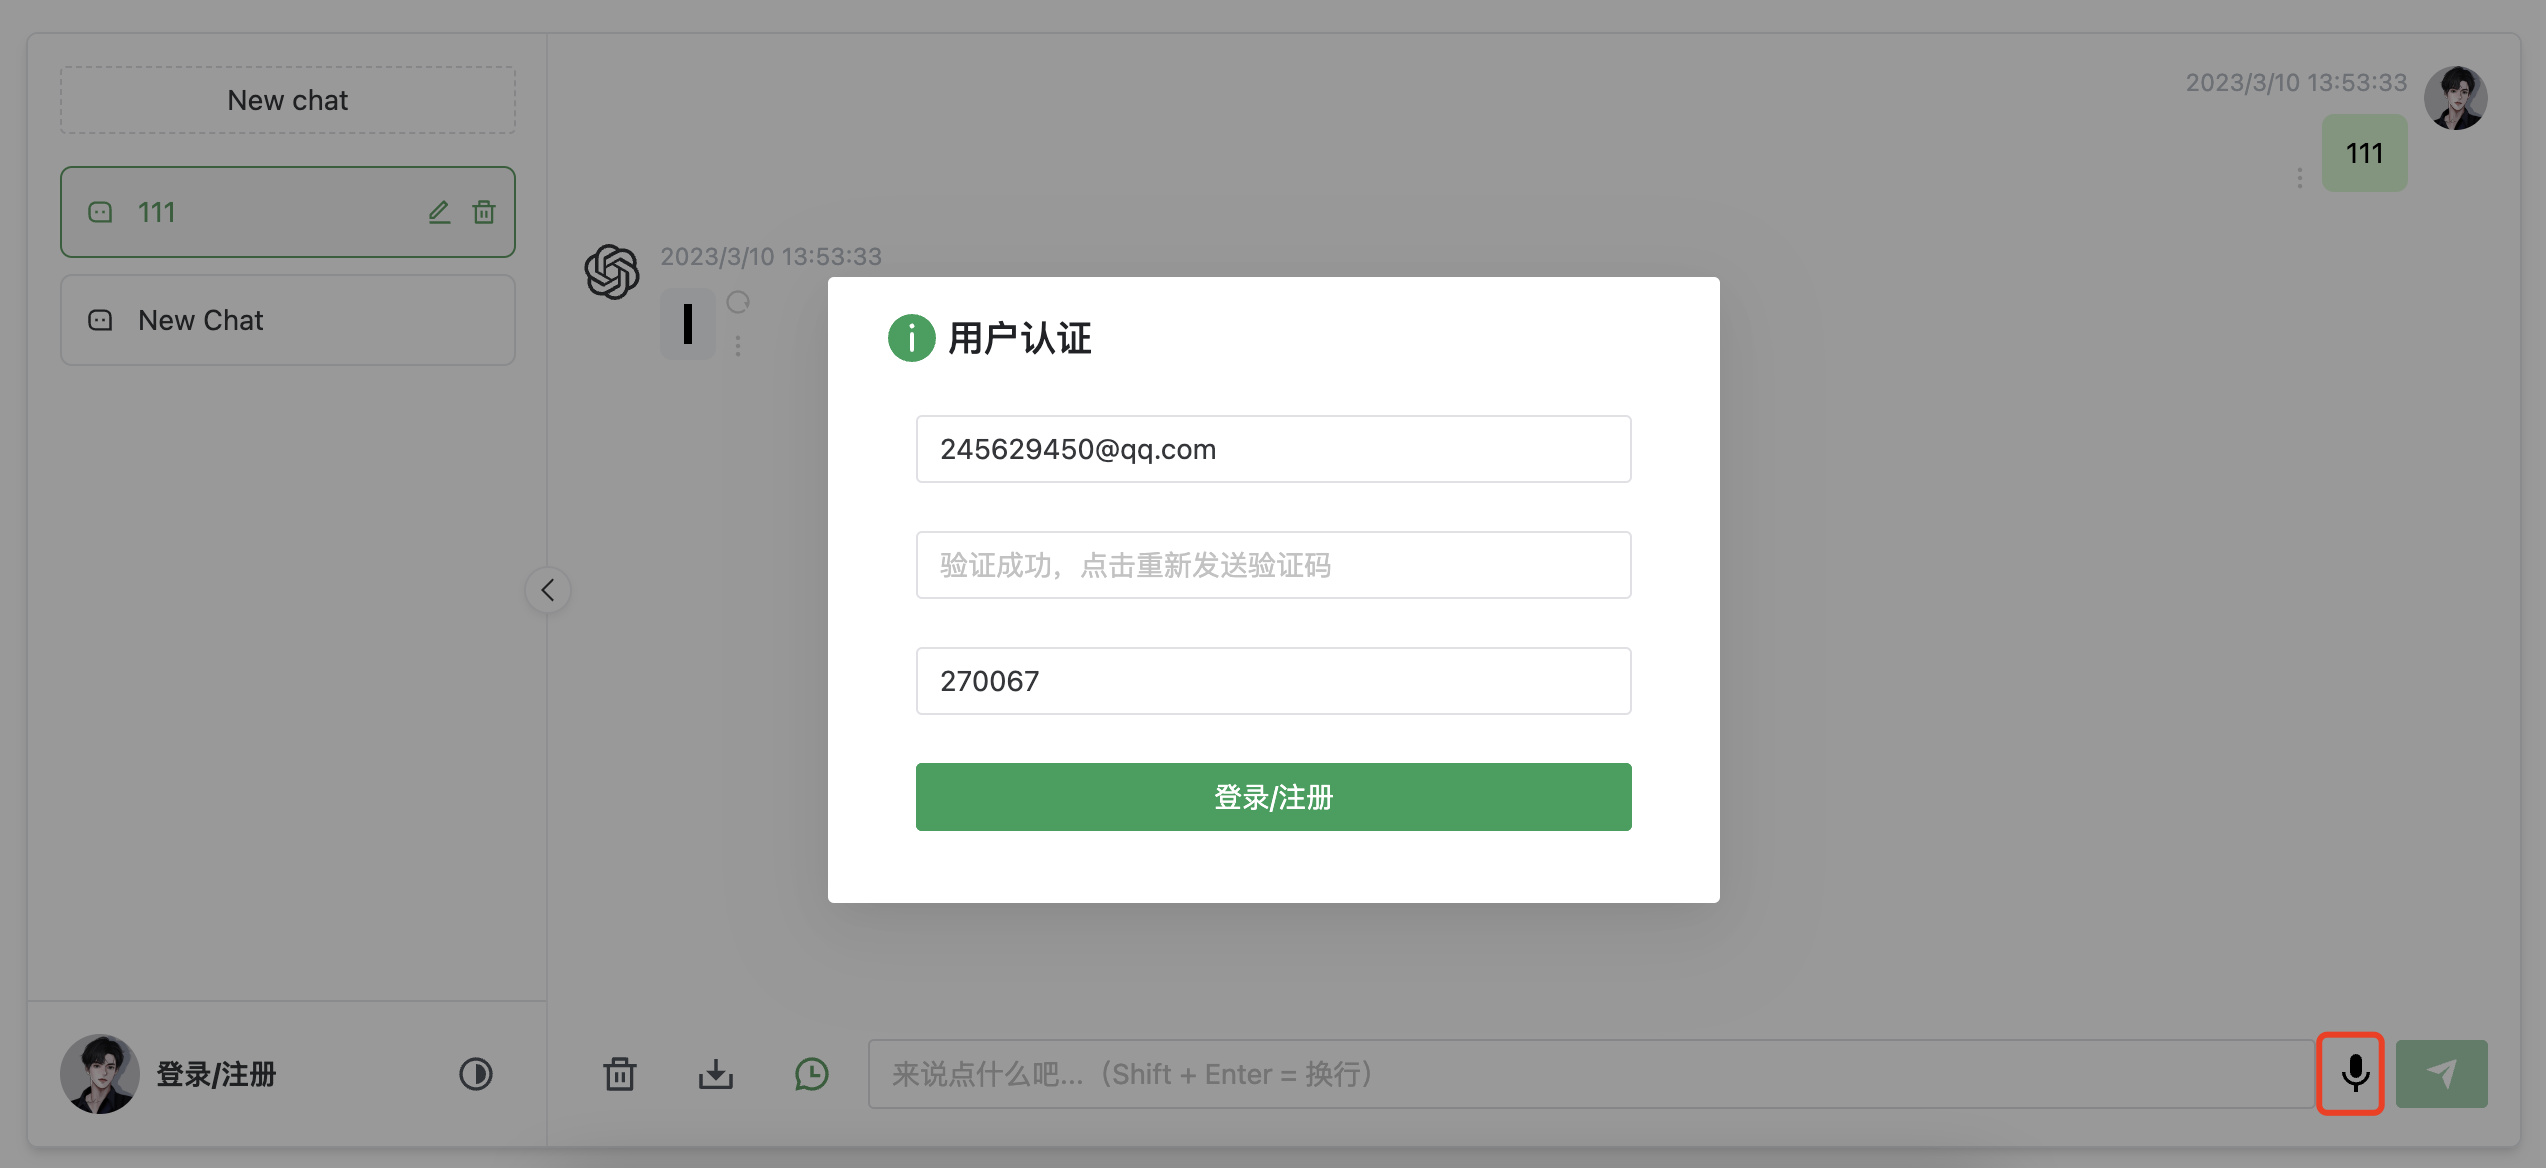This screenshot has width=2546, height=1168.
Task: Click the user avatar in the sidebar footer
Action: tap(99, 1074)
